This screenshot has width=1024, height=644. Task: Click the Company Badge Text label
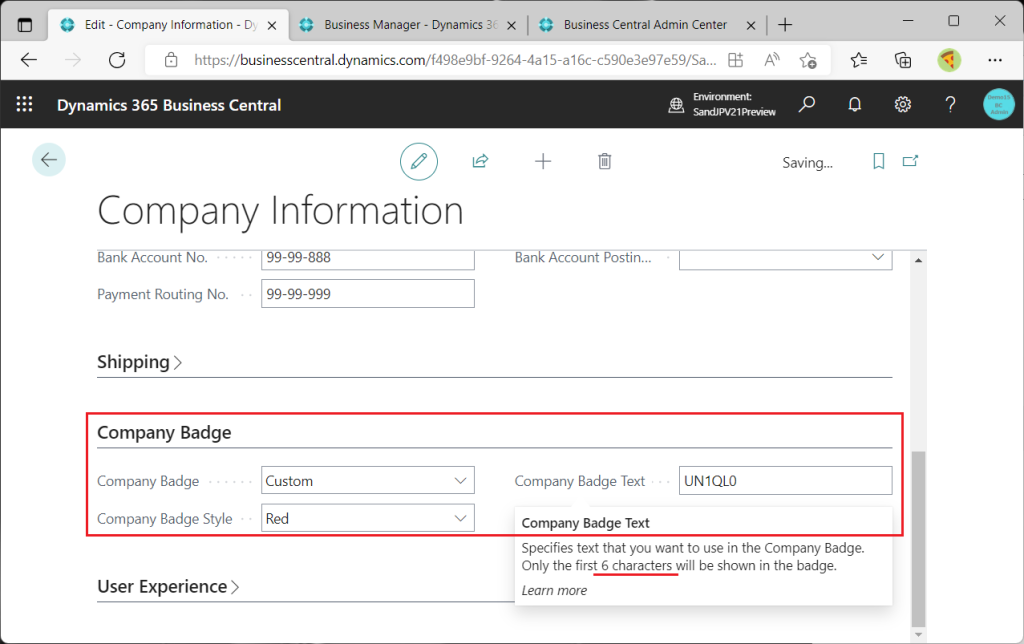[579, 481]
